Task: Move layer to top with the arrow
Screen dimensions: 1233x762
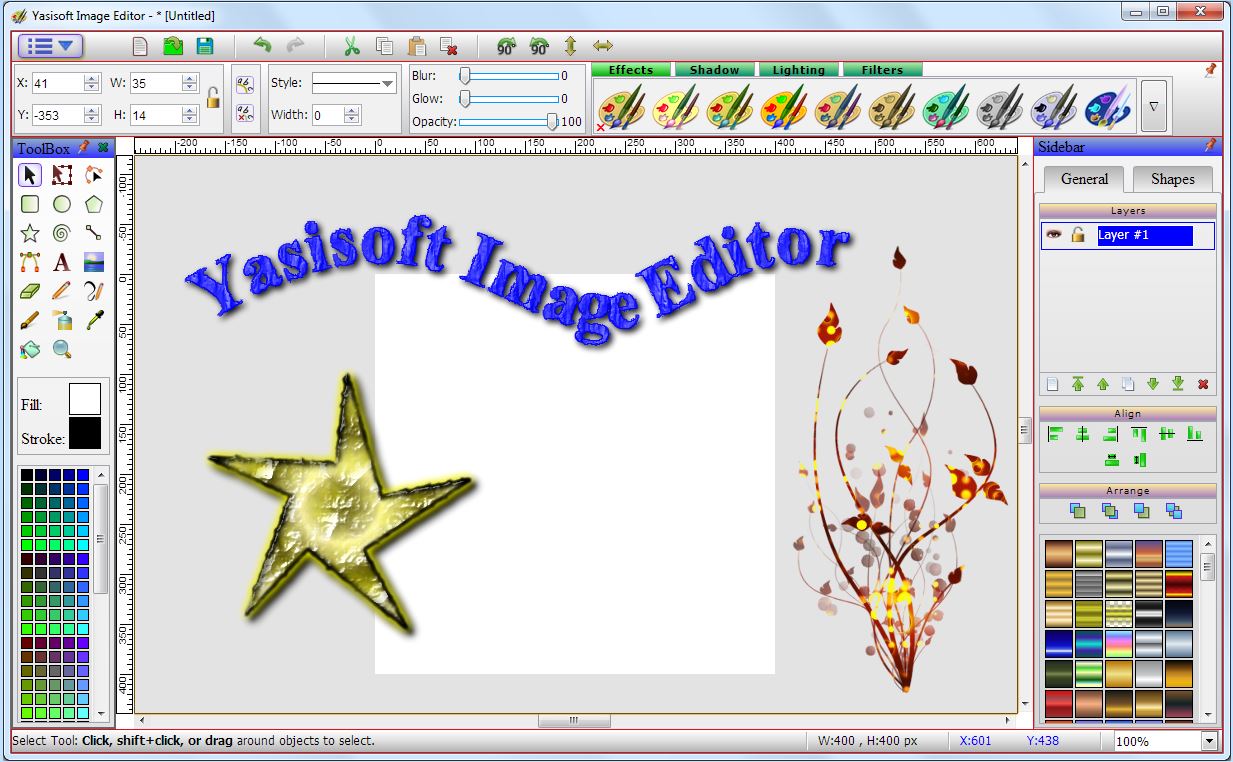Action: 1078,384
